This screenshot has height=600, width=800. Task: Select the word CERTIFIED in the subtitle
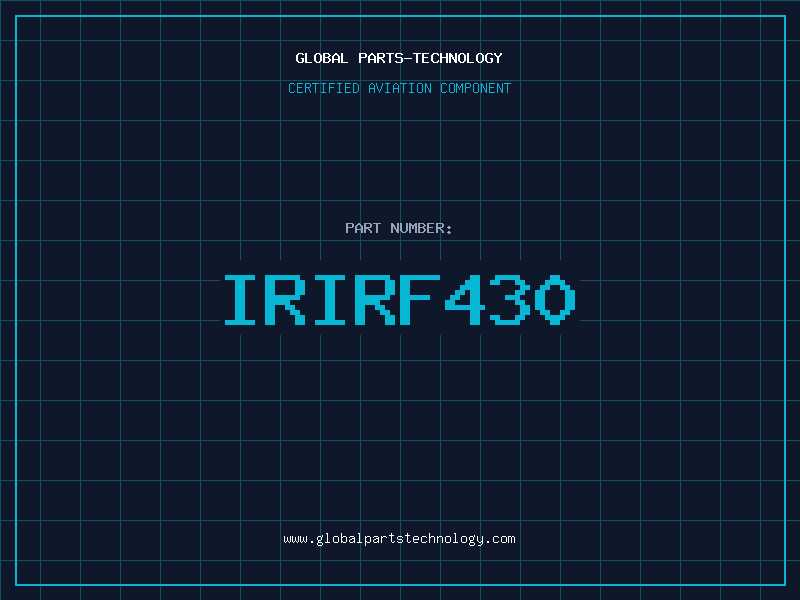(323, 88)
